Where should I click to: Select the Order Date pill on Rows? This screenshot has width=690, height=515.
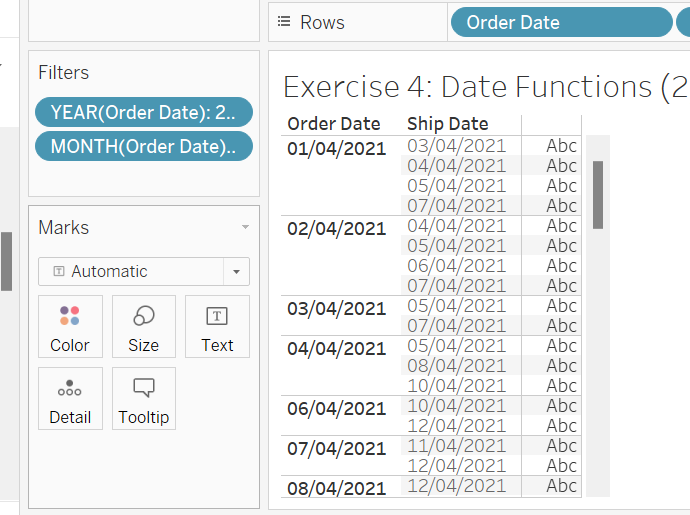click(x=562, y=22)
